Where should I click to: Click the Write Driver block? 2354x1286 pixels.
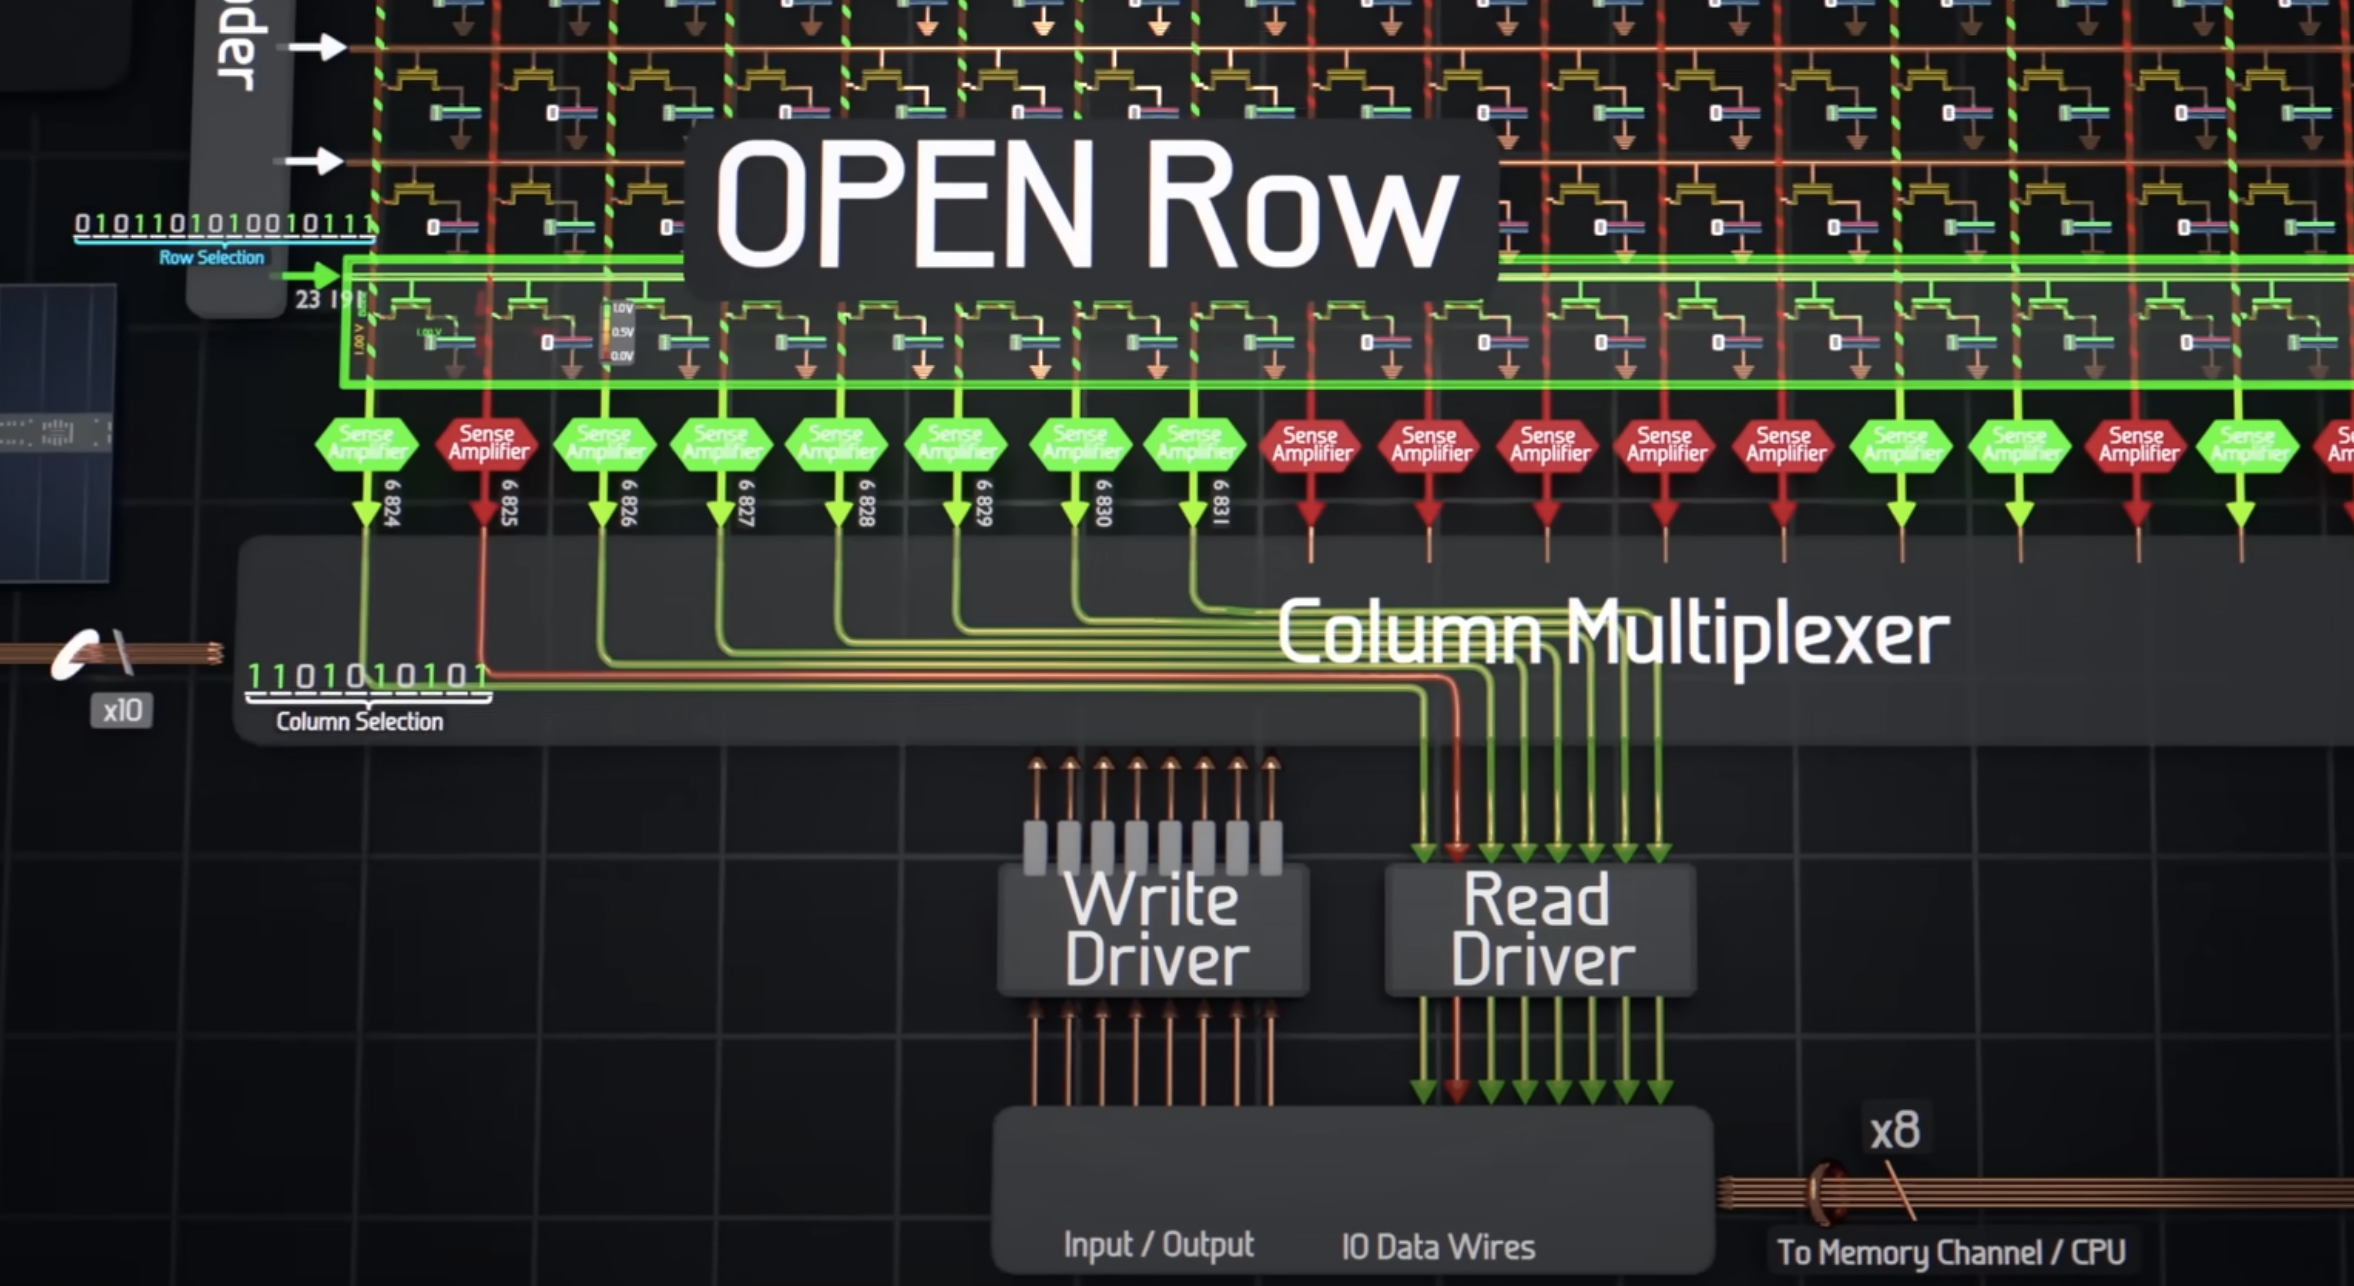(x=1155, y=930)
